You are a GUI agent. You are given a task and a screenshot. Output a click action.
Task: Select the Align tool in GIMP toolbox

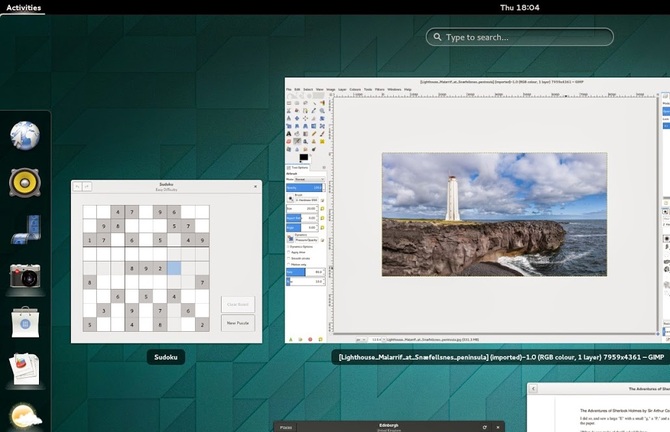[306, 118]
